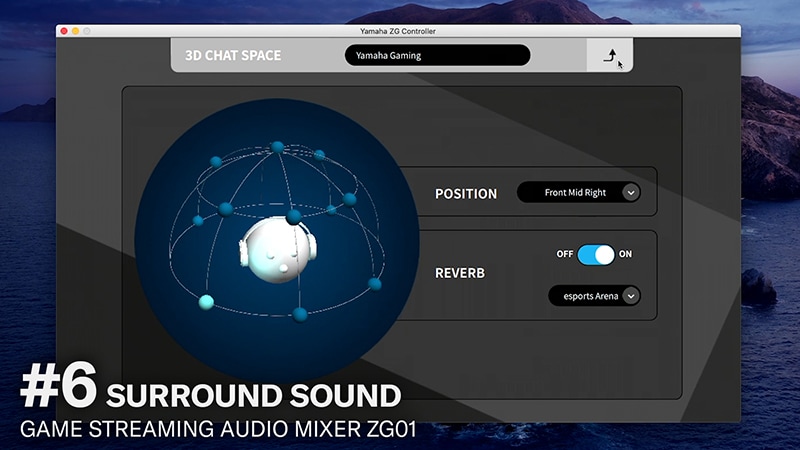This screenshot has height=450, width=800.
Task: Select the bottom-center node on the lowest ring
Action: coord(299,315)
